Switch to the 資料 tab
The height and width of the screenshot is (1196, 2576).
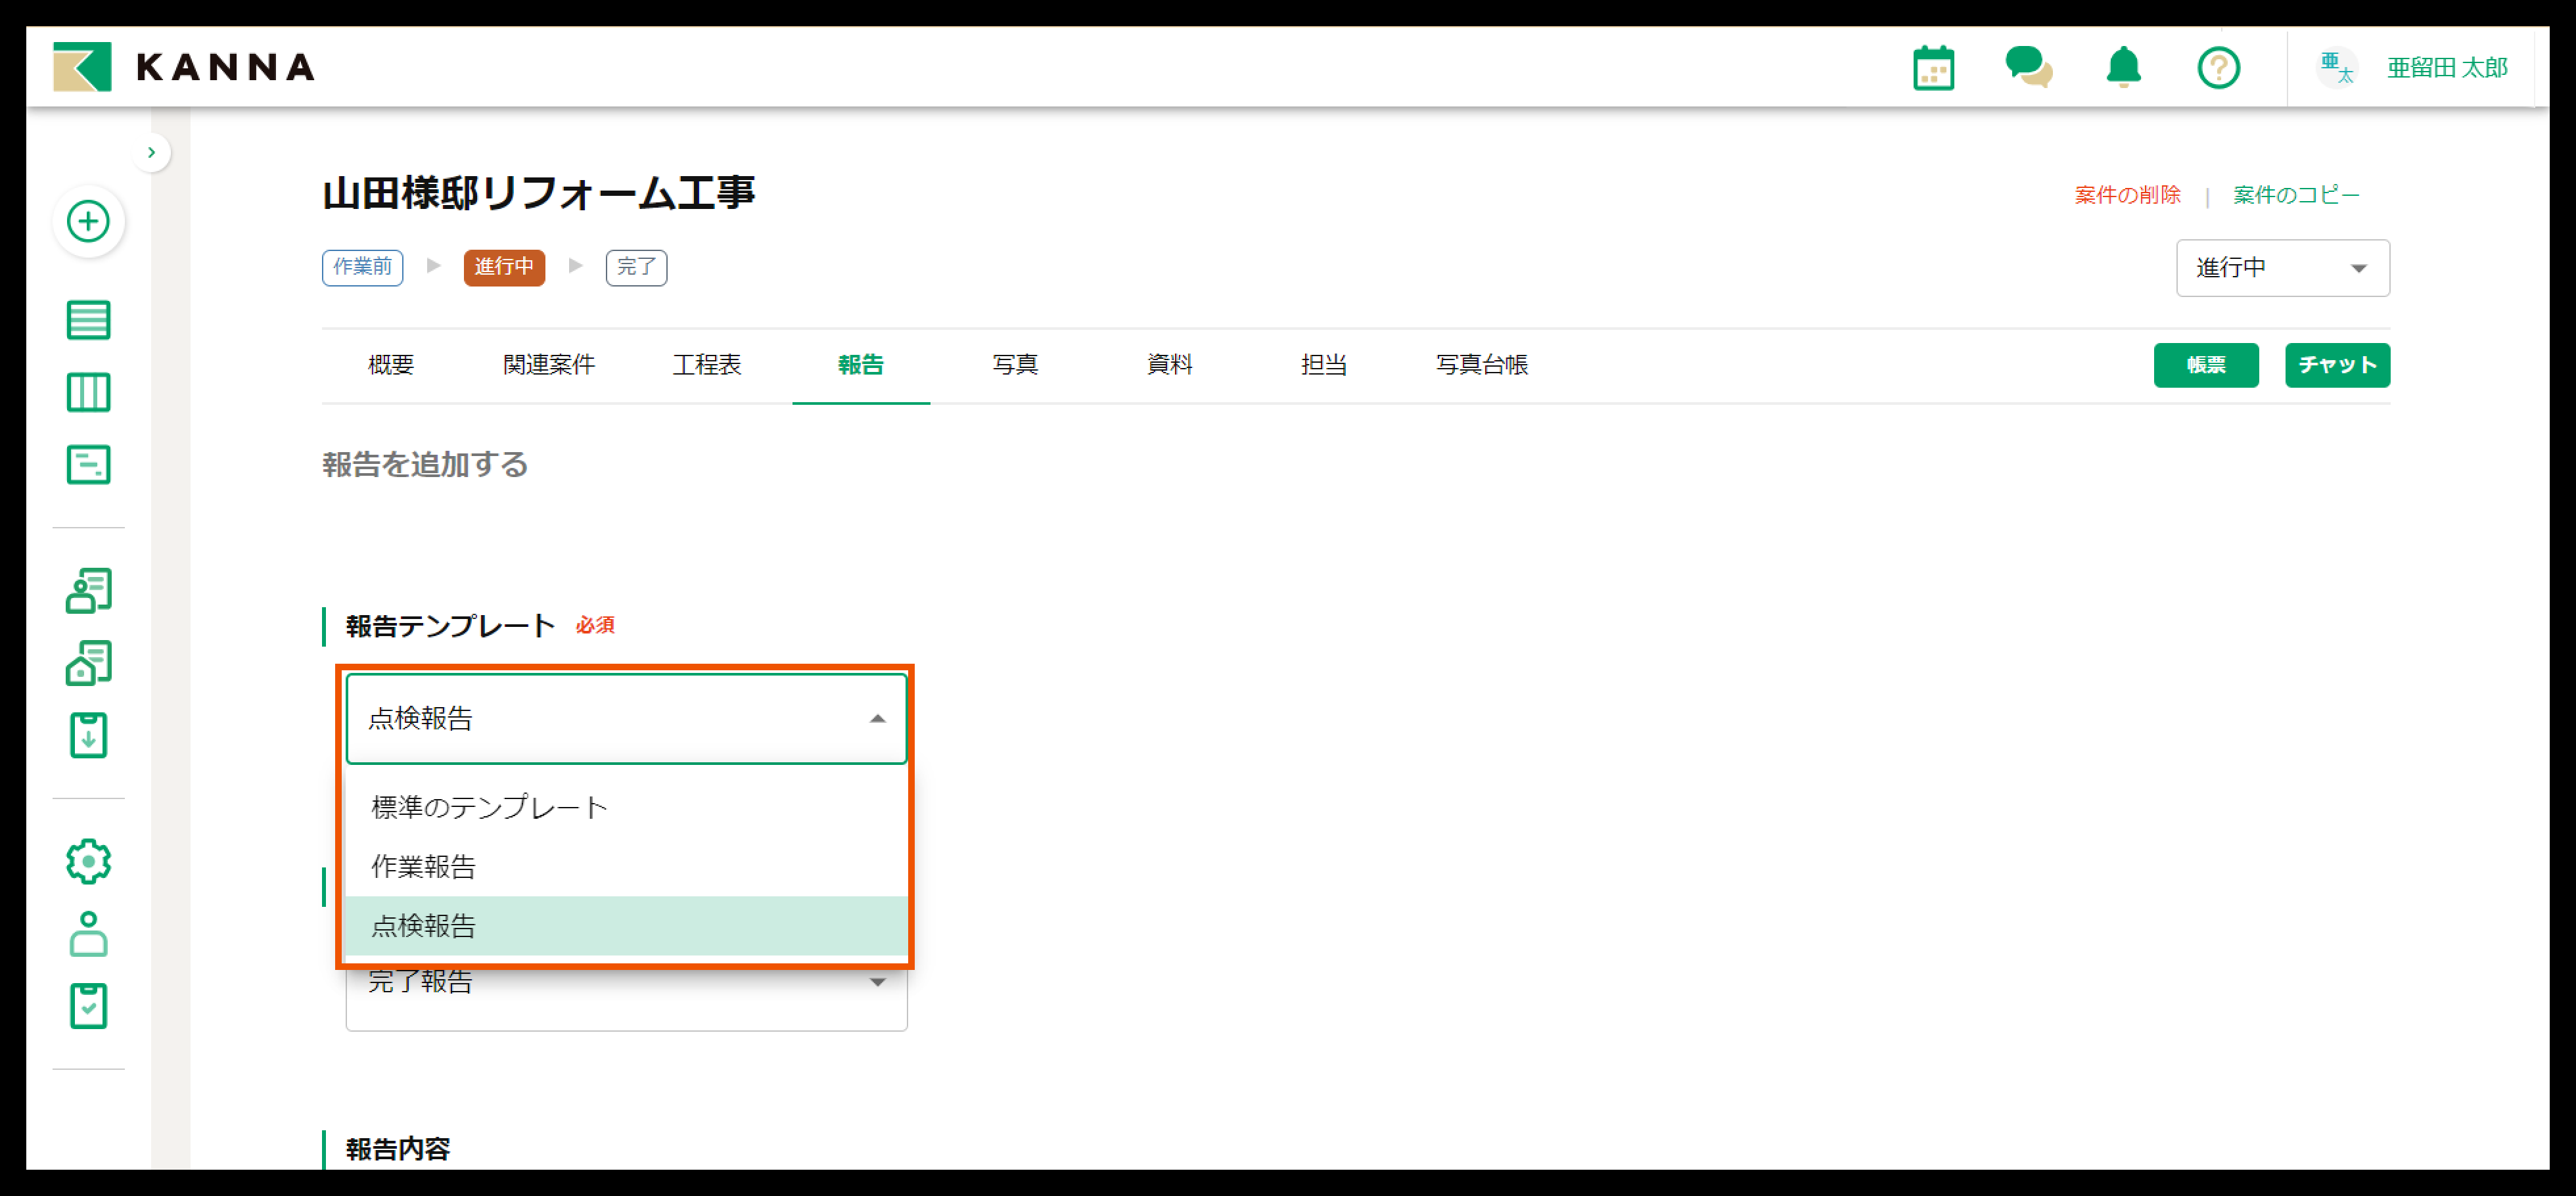1169,365
